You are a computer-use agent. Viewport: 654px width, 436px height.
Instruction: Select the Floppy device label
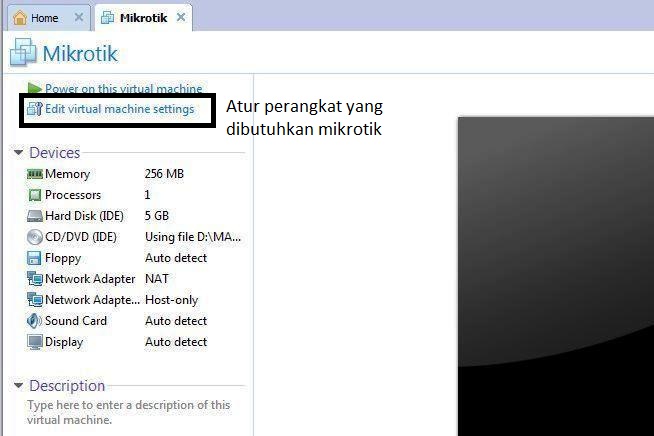[63, 258]
